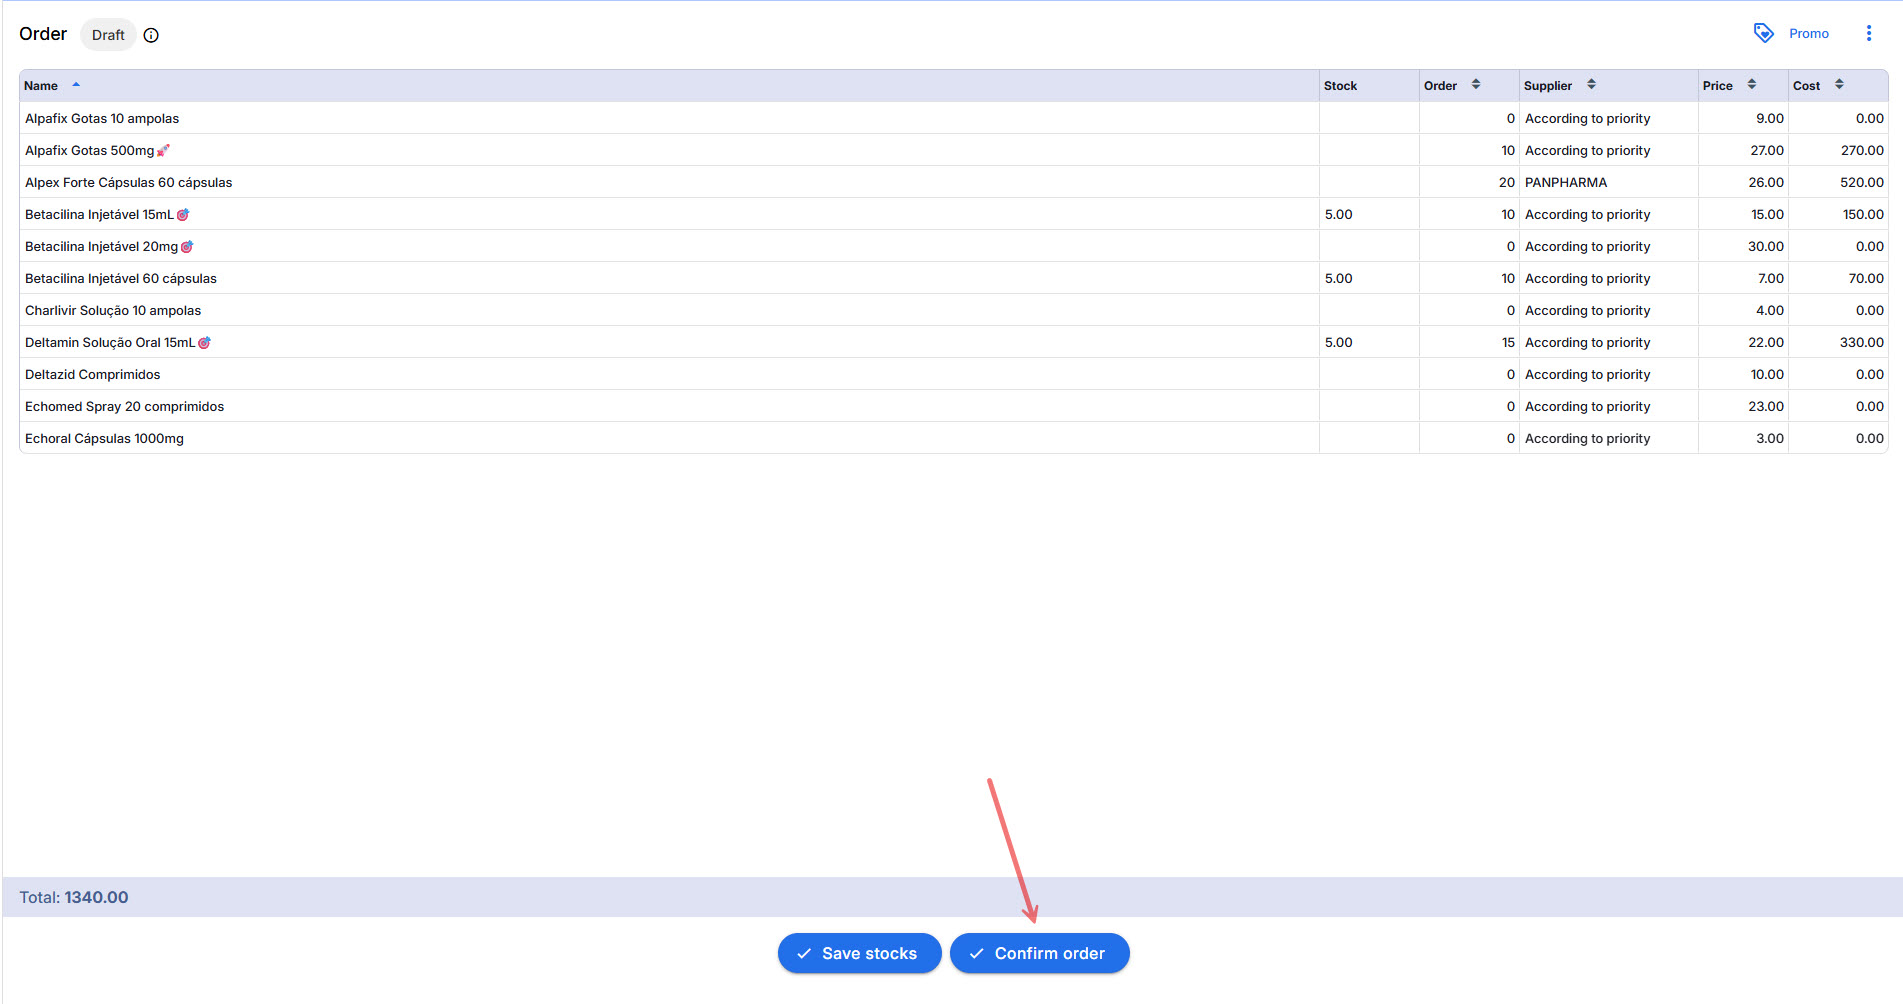Click the Save stocks button

click(x=859, y=953)
